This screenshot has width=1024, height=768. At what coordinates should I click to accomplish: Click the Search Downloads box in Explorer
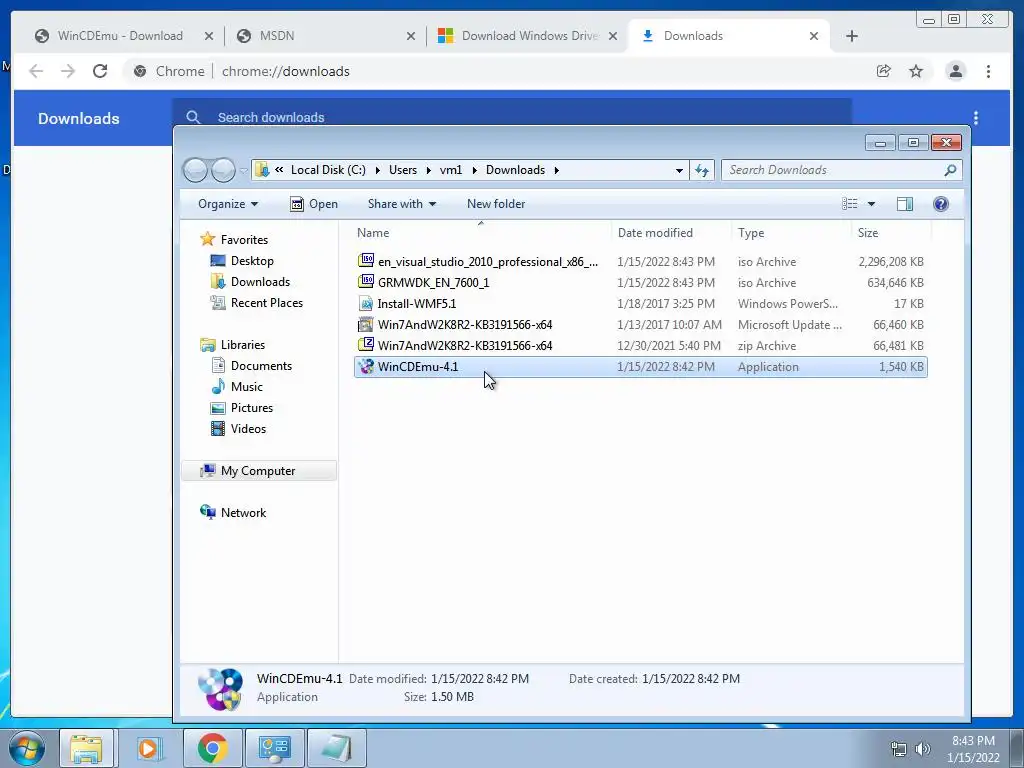click(842, 170)
